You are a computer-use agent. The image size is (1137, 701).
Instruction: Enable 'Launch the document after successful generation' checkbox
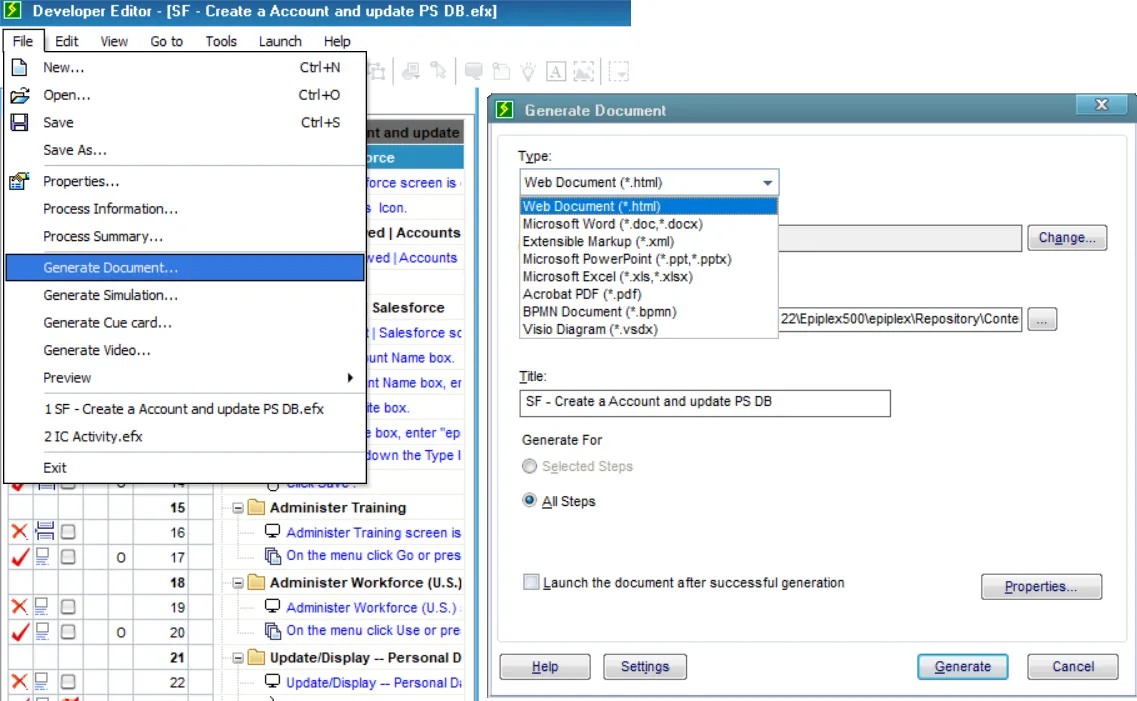click(x=531, y=582)
